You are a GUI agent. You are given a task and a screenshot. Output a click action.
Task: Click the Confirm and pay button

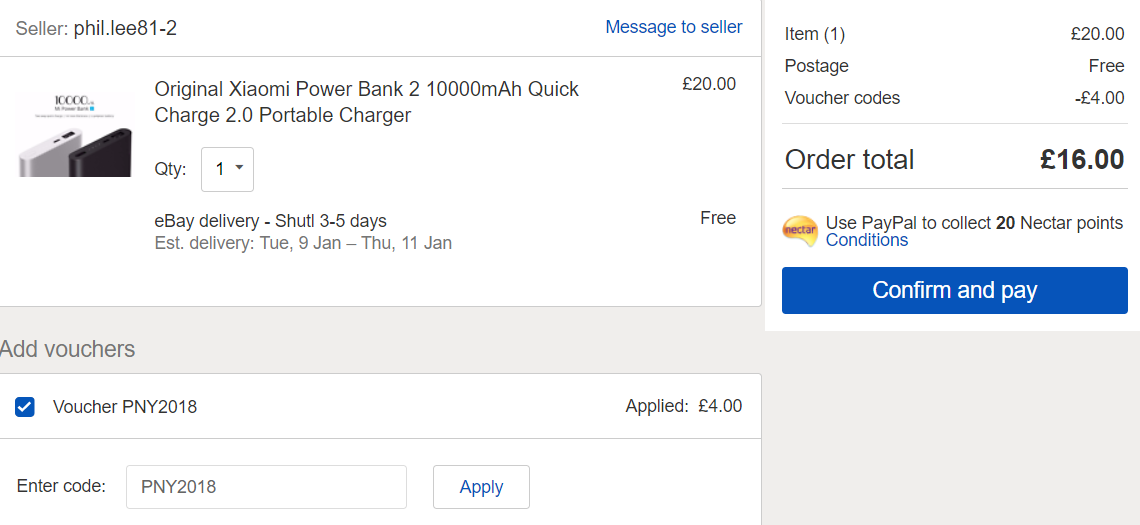[955, 290]
